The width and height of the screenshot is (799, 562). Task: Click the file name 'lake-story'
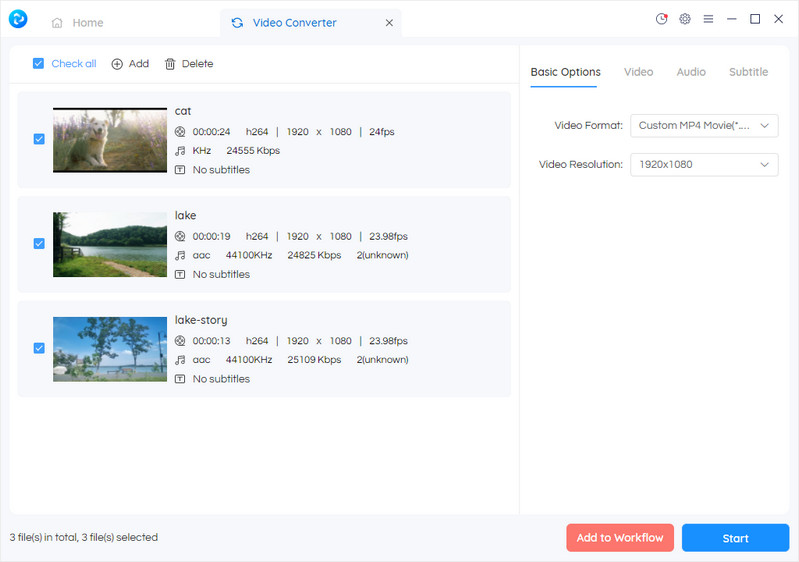pos(201,320)
